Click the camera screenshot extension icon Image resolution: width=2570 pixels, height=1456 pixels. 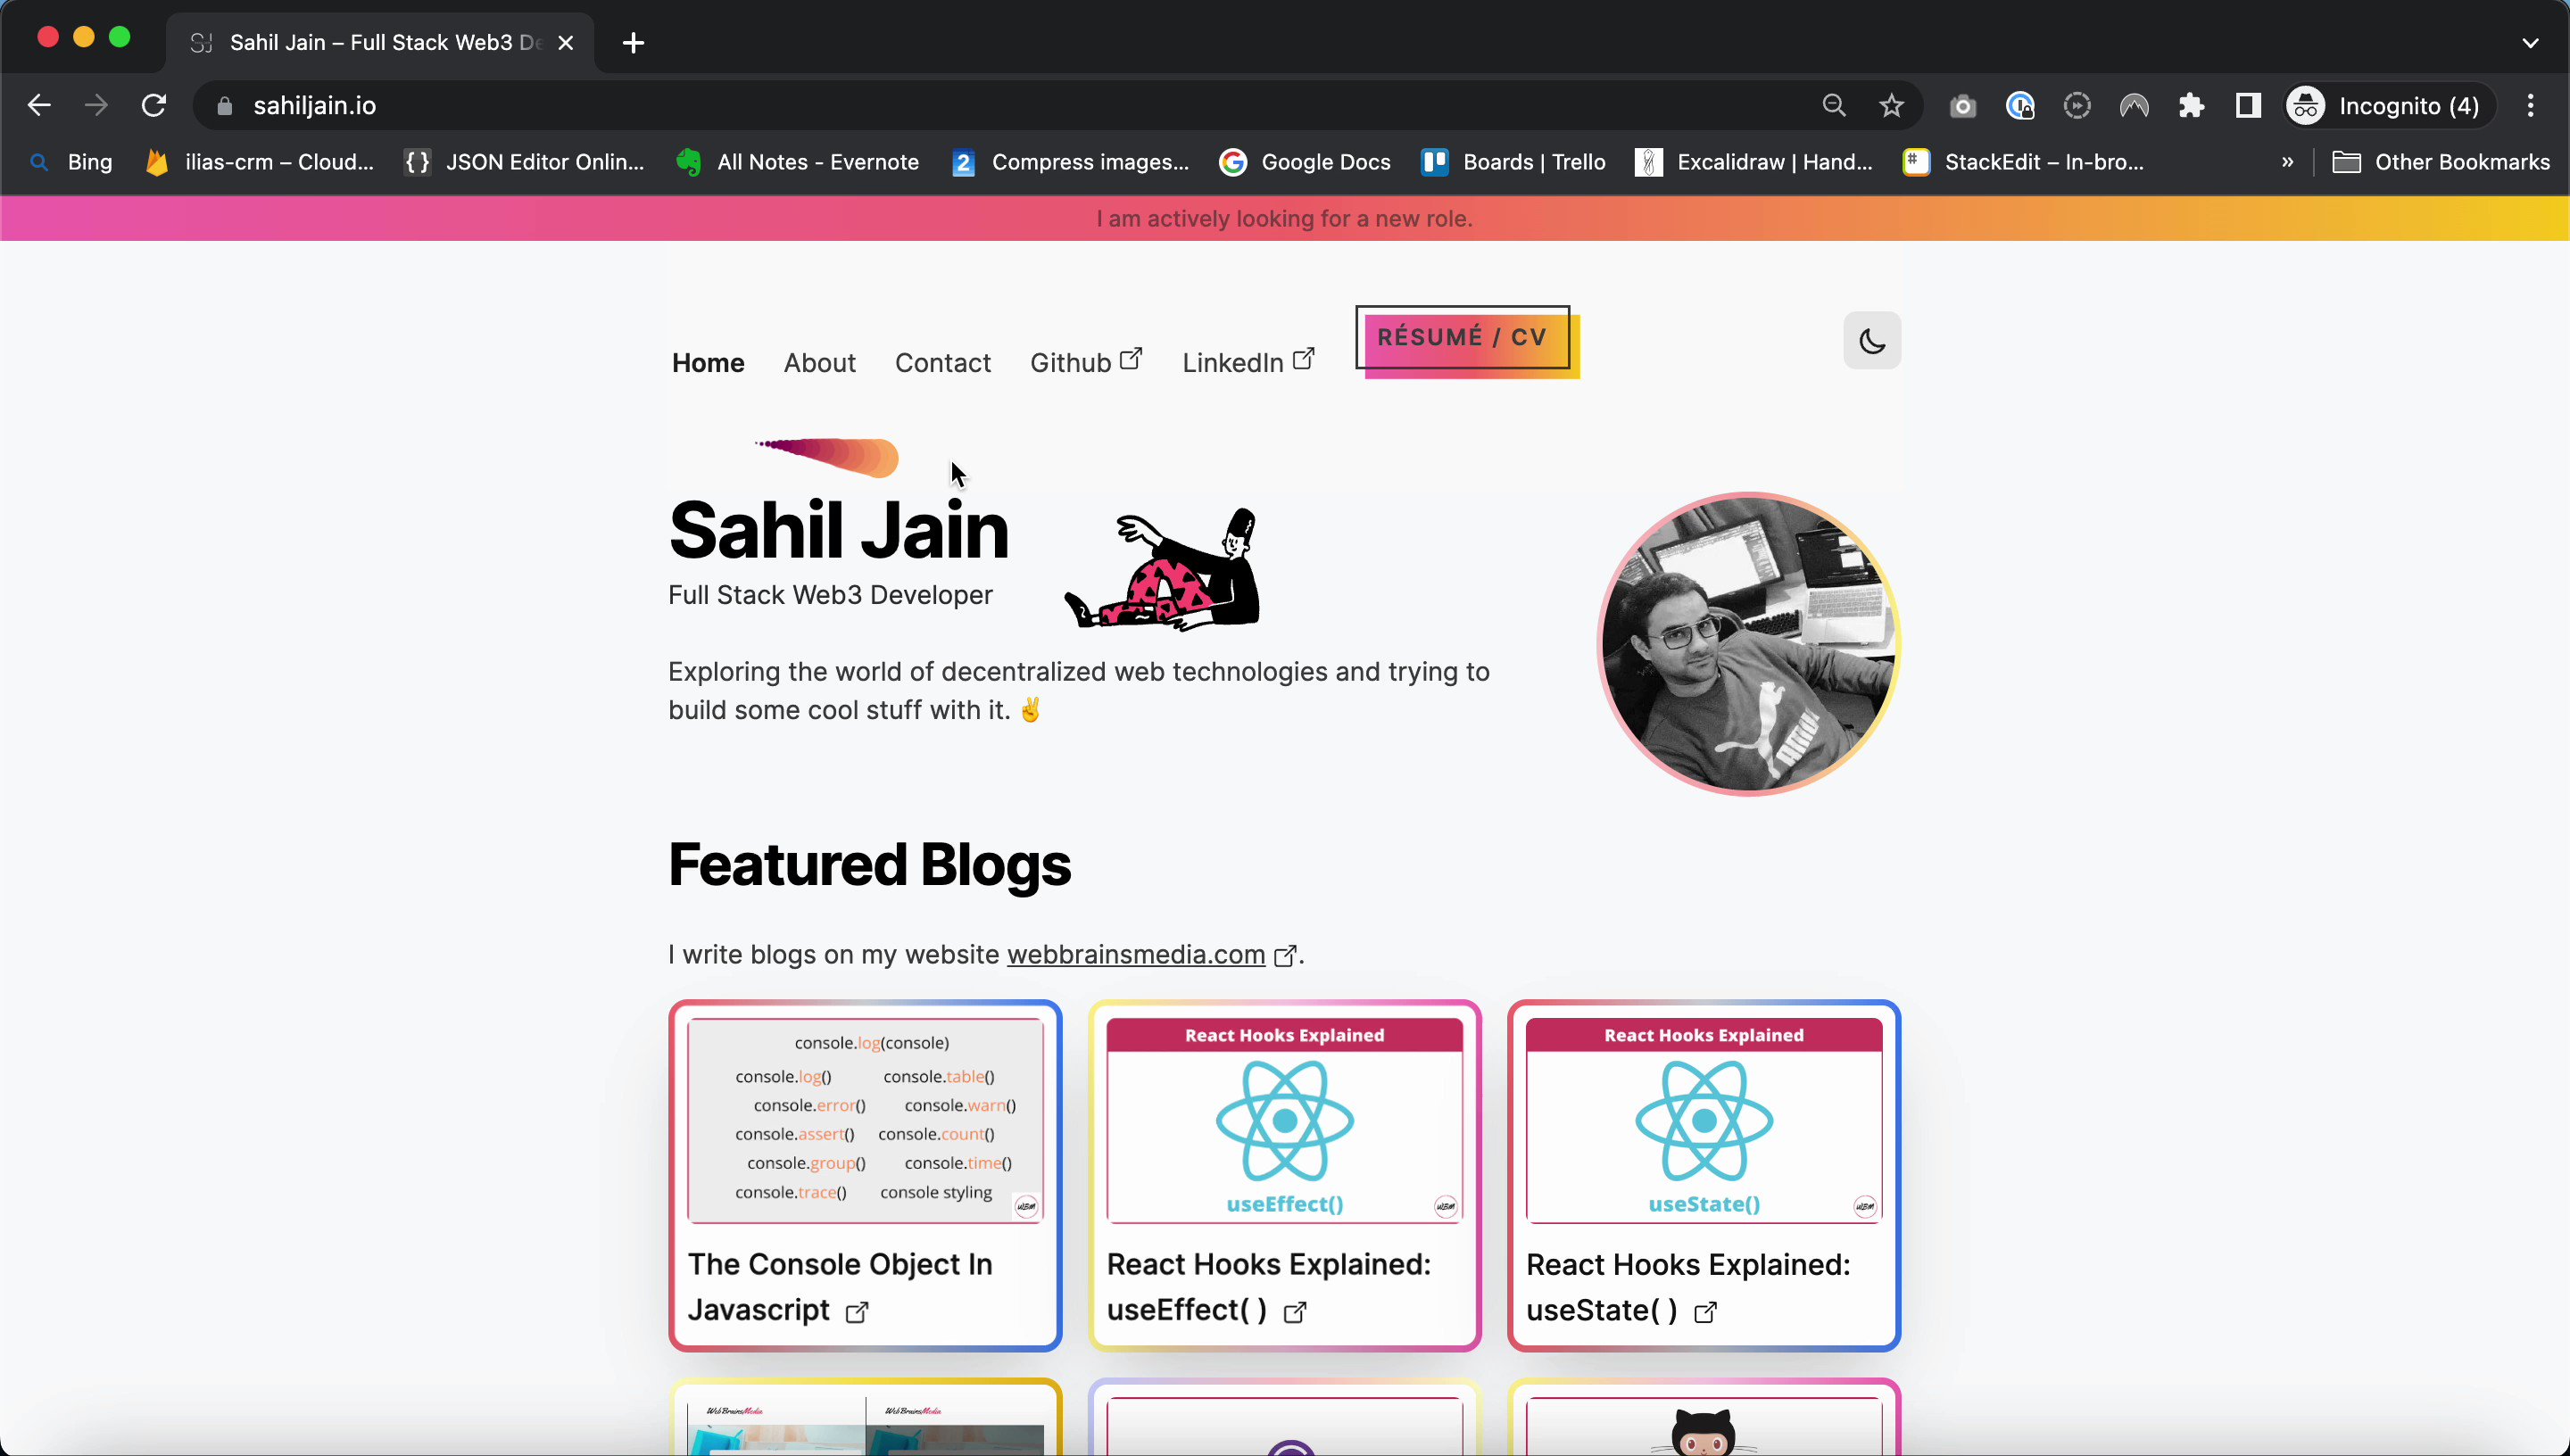tap(1962, 105)
